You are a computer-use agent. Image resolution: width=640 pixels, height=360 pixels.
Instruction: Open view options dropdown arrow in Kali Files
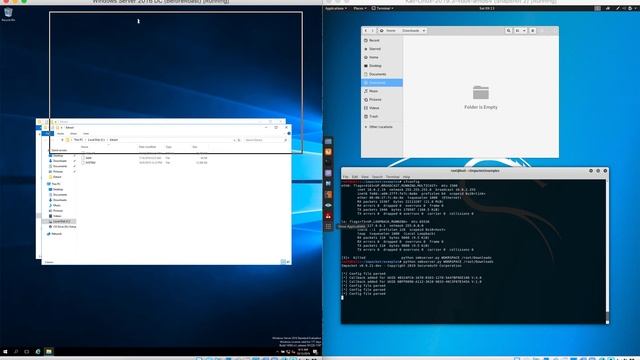point(524,31)
